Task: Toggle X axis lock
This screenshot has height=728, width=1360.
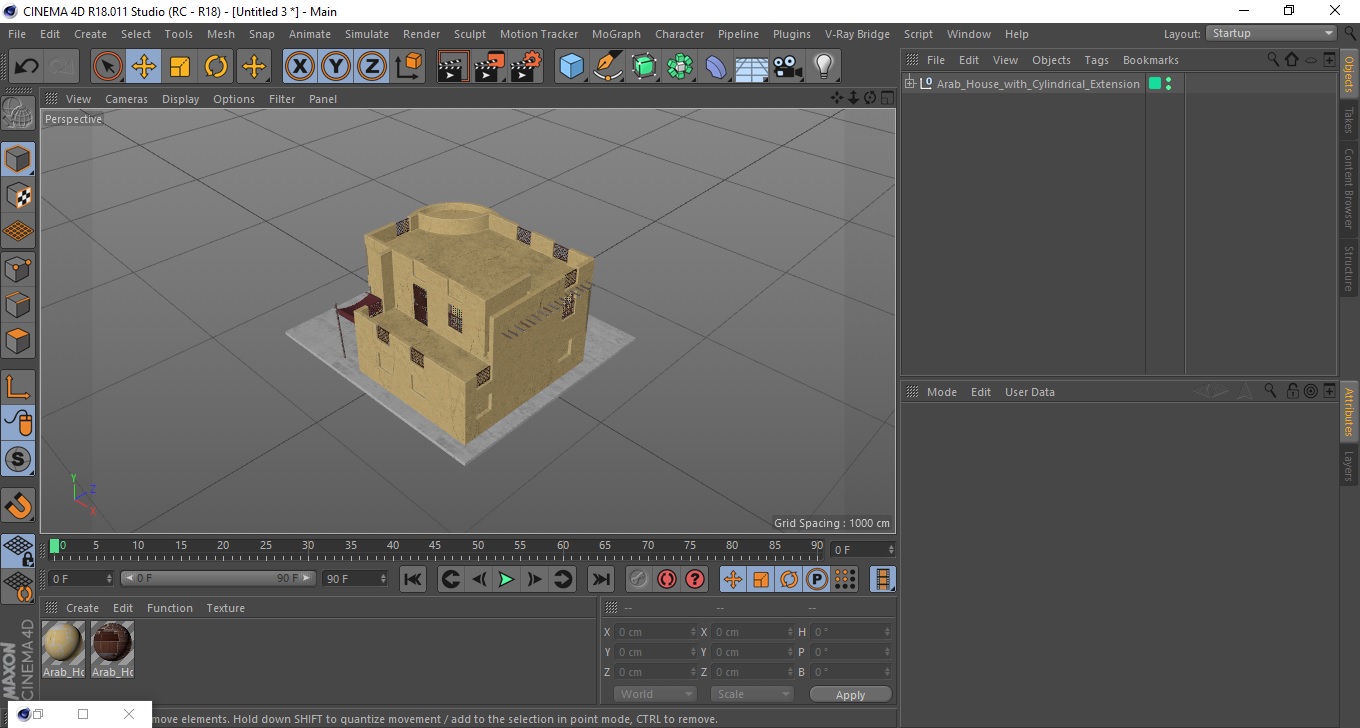Action: tap(299, 67)
